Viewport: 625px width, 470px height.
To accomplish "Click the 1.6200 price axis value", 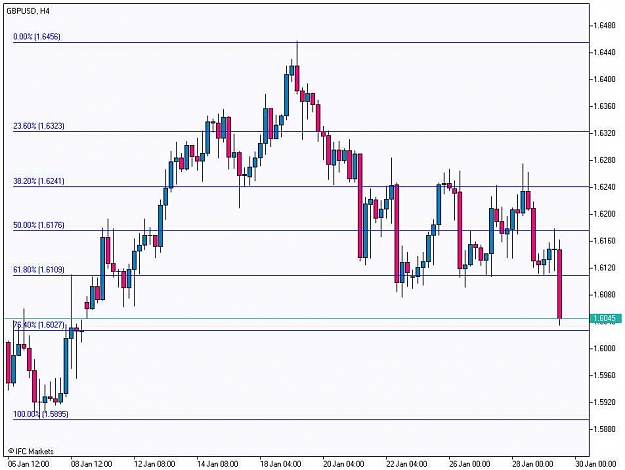I will [604, 214].
